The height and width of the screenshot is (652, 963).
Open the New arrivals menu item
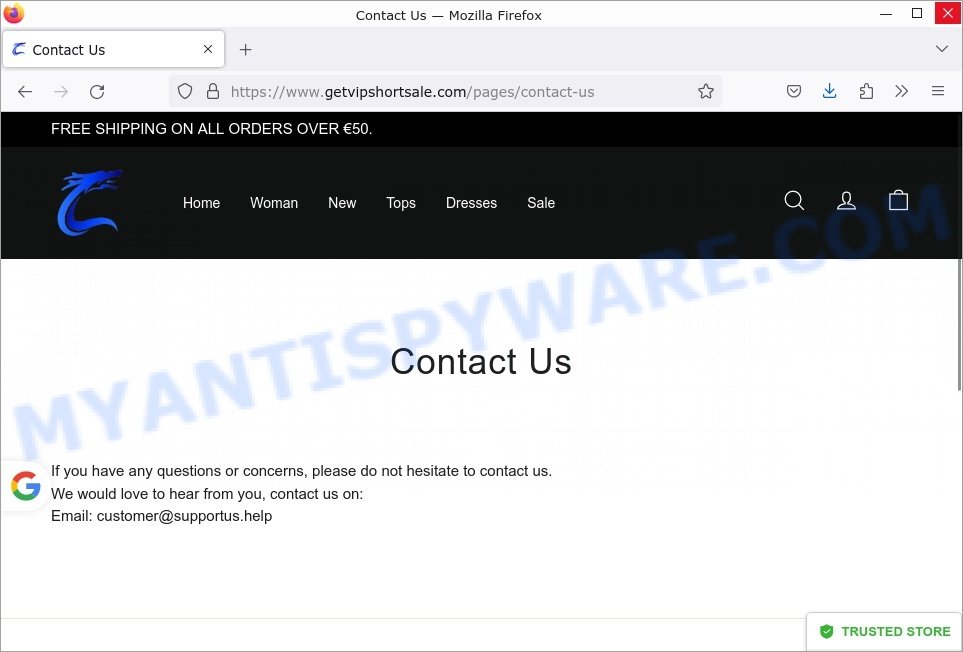pos(342,203)
